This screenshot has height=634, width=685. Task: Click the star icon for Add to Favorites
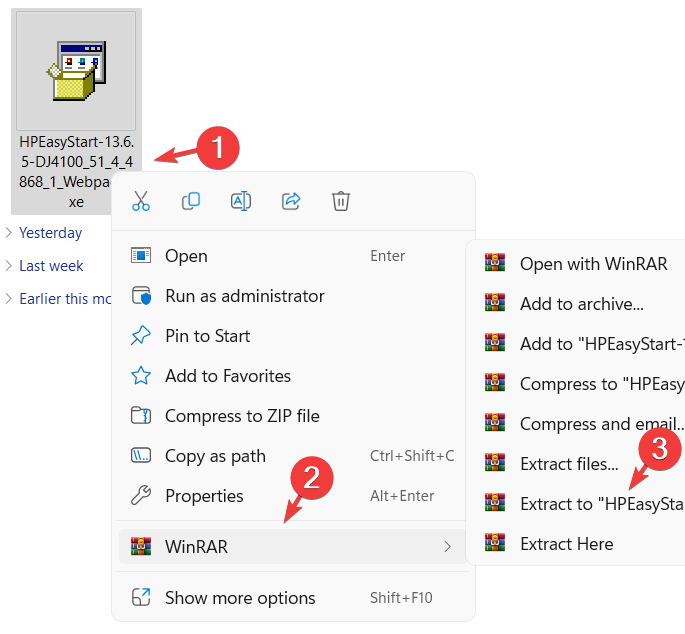tap(141, 375)
